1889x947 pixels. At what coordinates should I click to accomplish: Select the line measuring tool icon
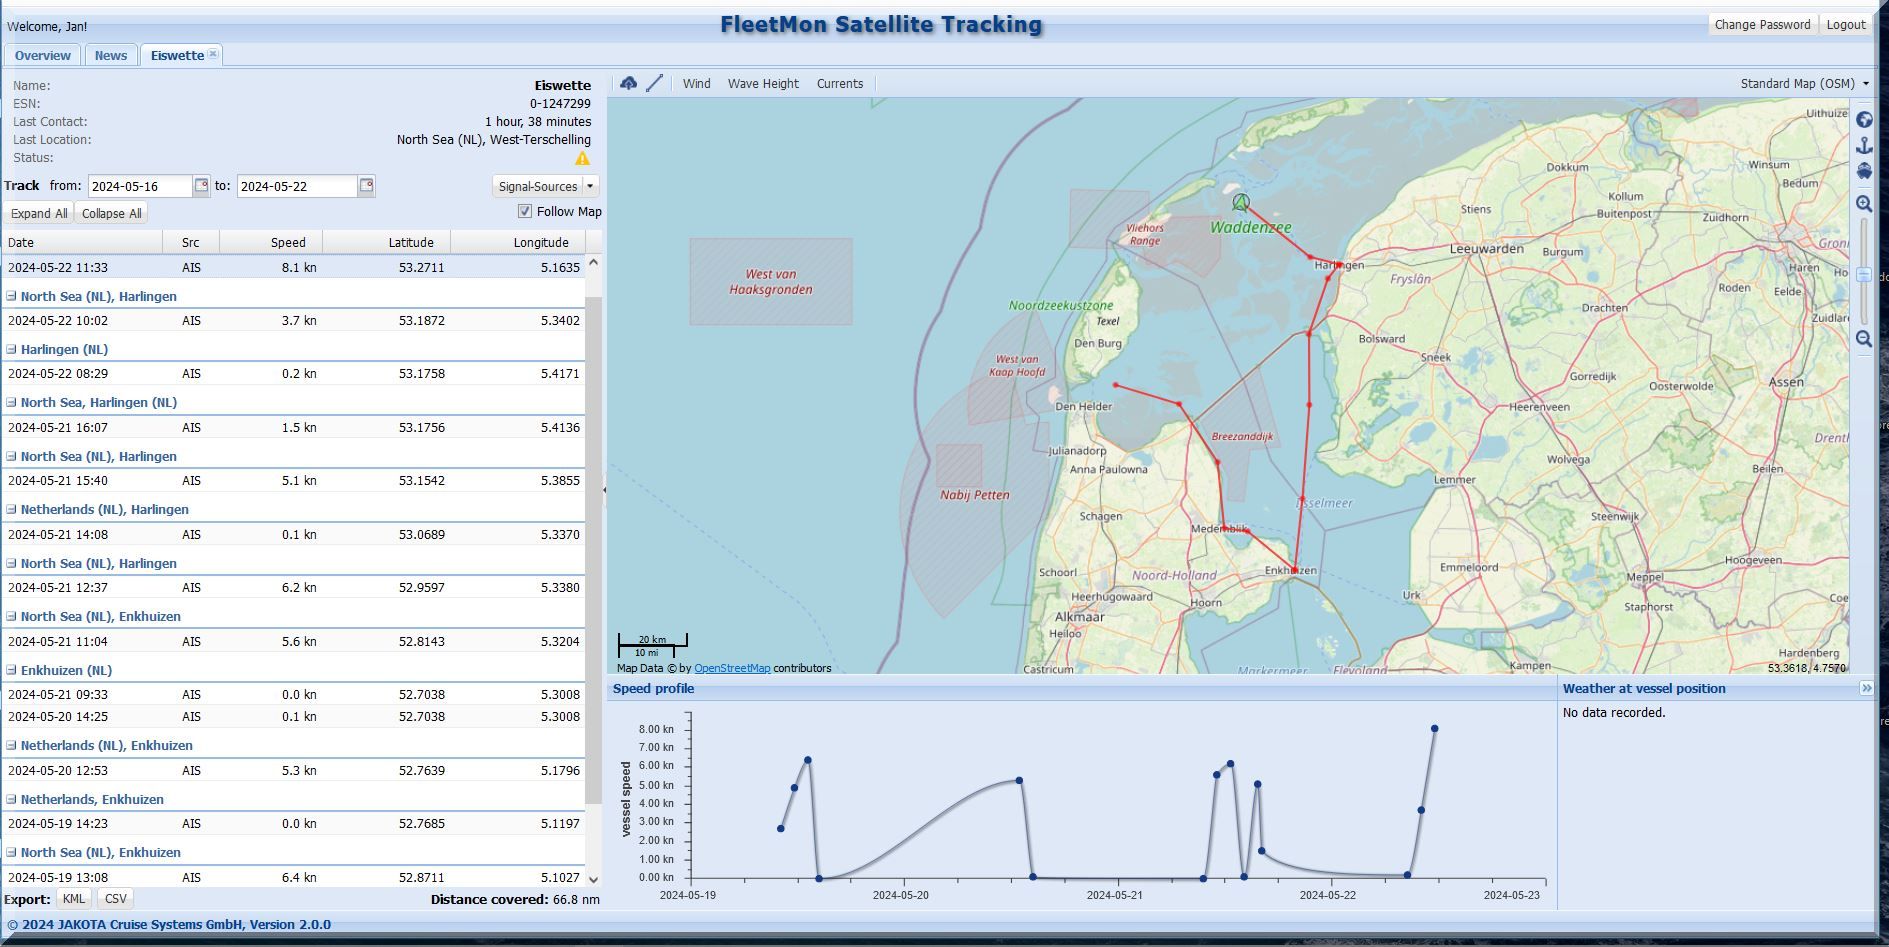coord(655,84)
